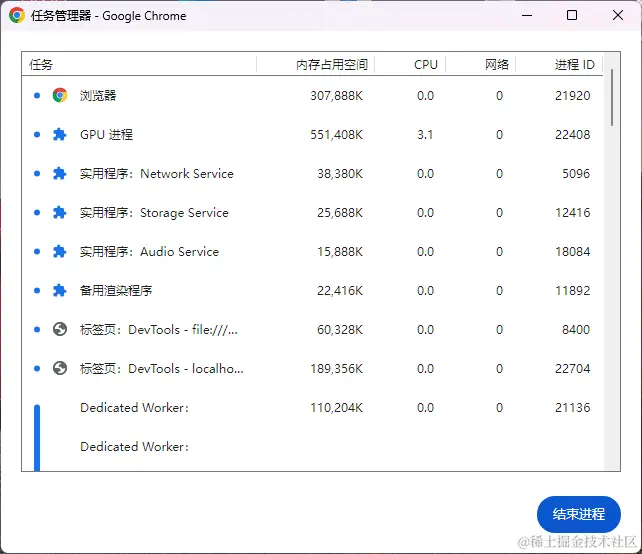Image resolution: width=642 pixels, height=554 pixels.
Task: Click memory value 38,380K
Action: point(340,174)
